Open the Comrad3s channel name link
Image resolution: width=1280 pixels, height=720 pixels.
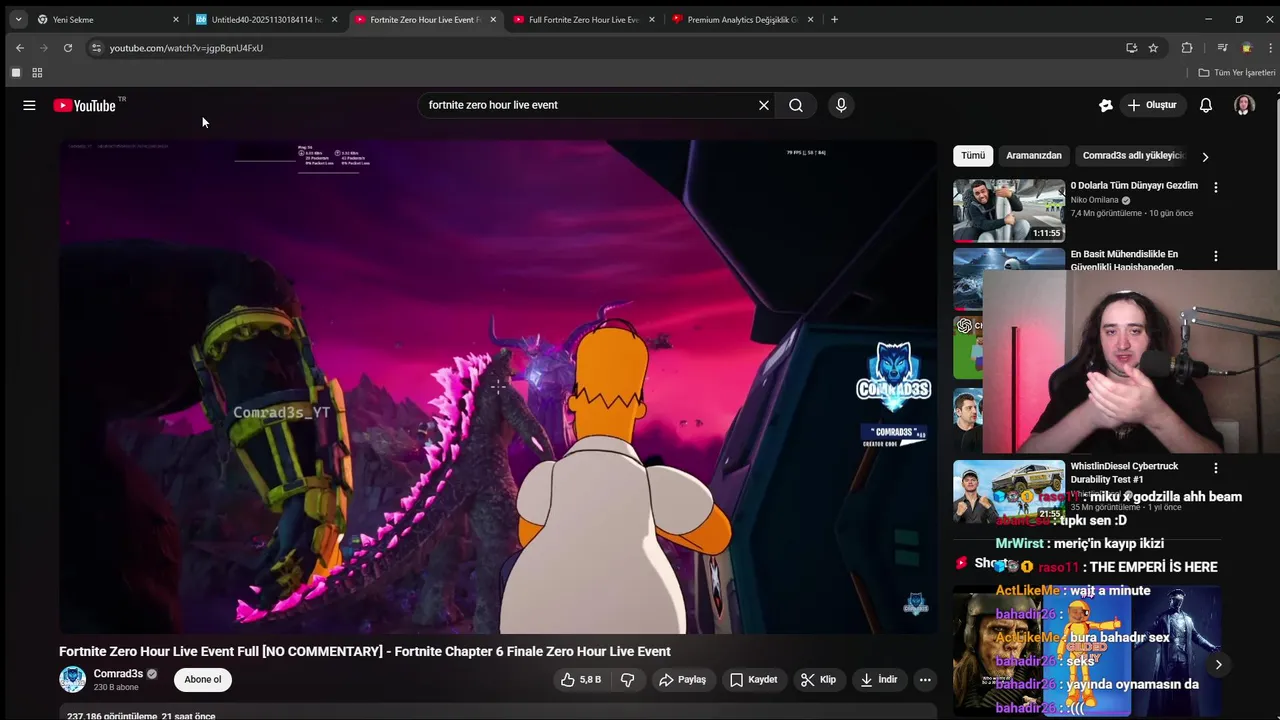(118, 674)
